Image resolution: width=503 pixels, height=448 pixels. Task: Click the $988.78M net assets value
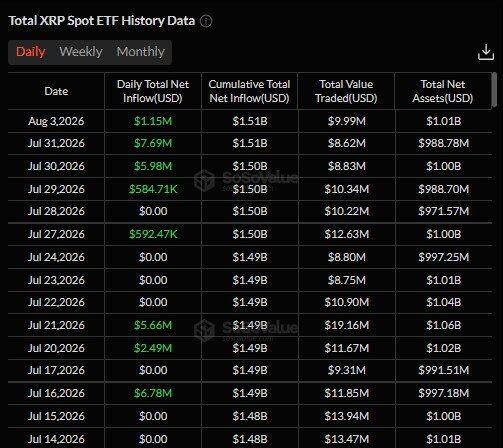(x=444, y=143)
